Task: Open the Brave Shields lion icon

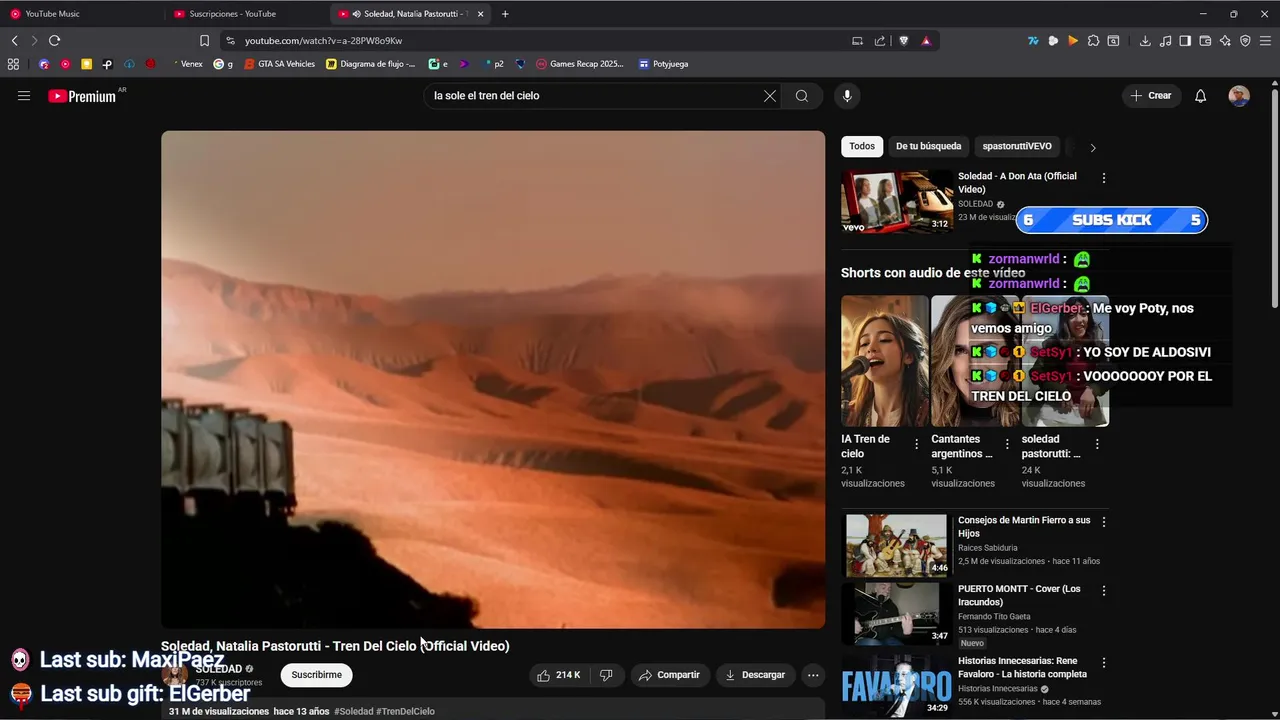Action: pos(904,41)
